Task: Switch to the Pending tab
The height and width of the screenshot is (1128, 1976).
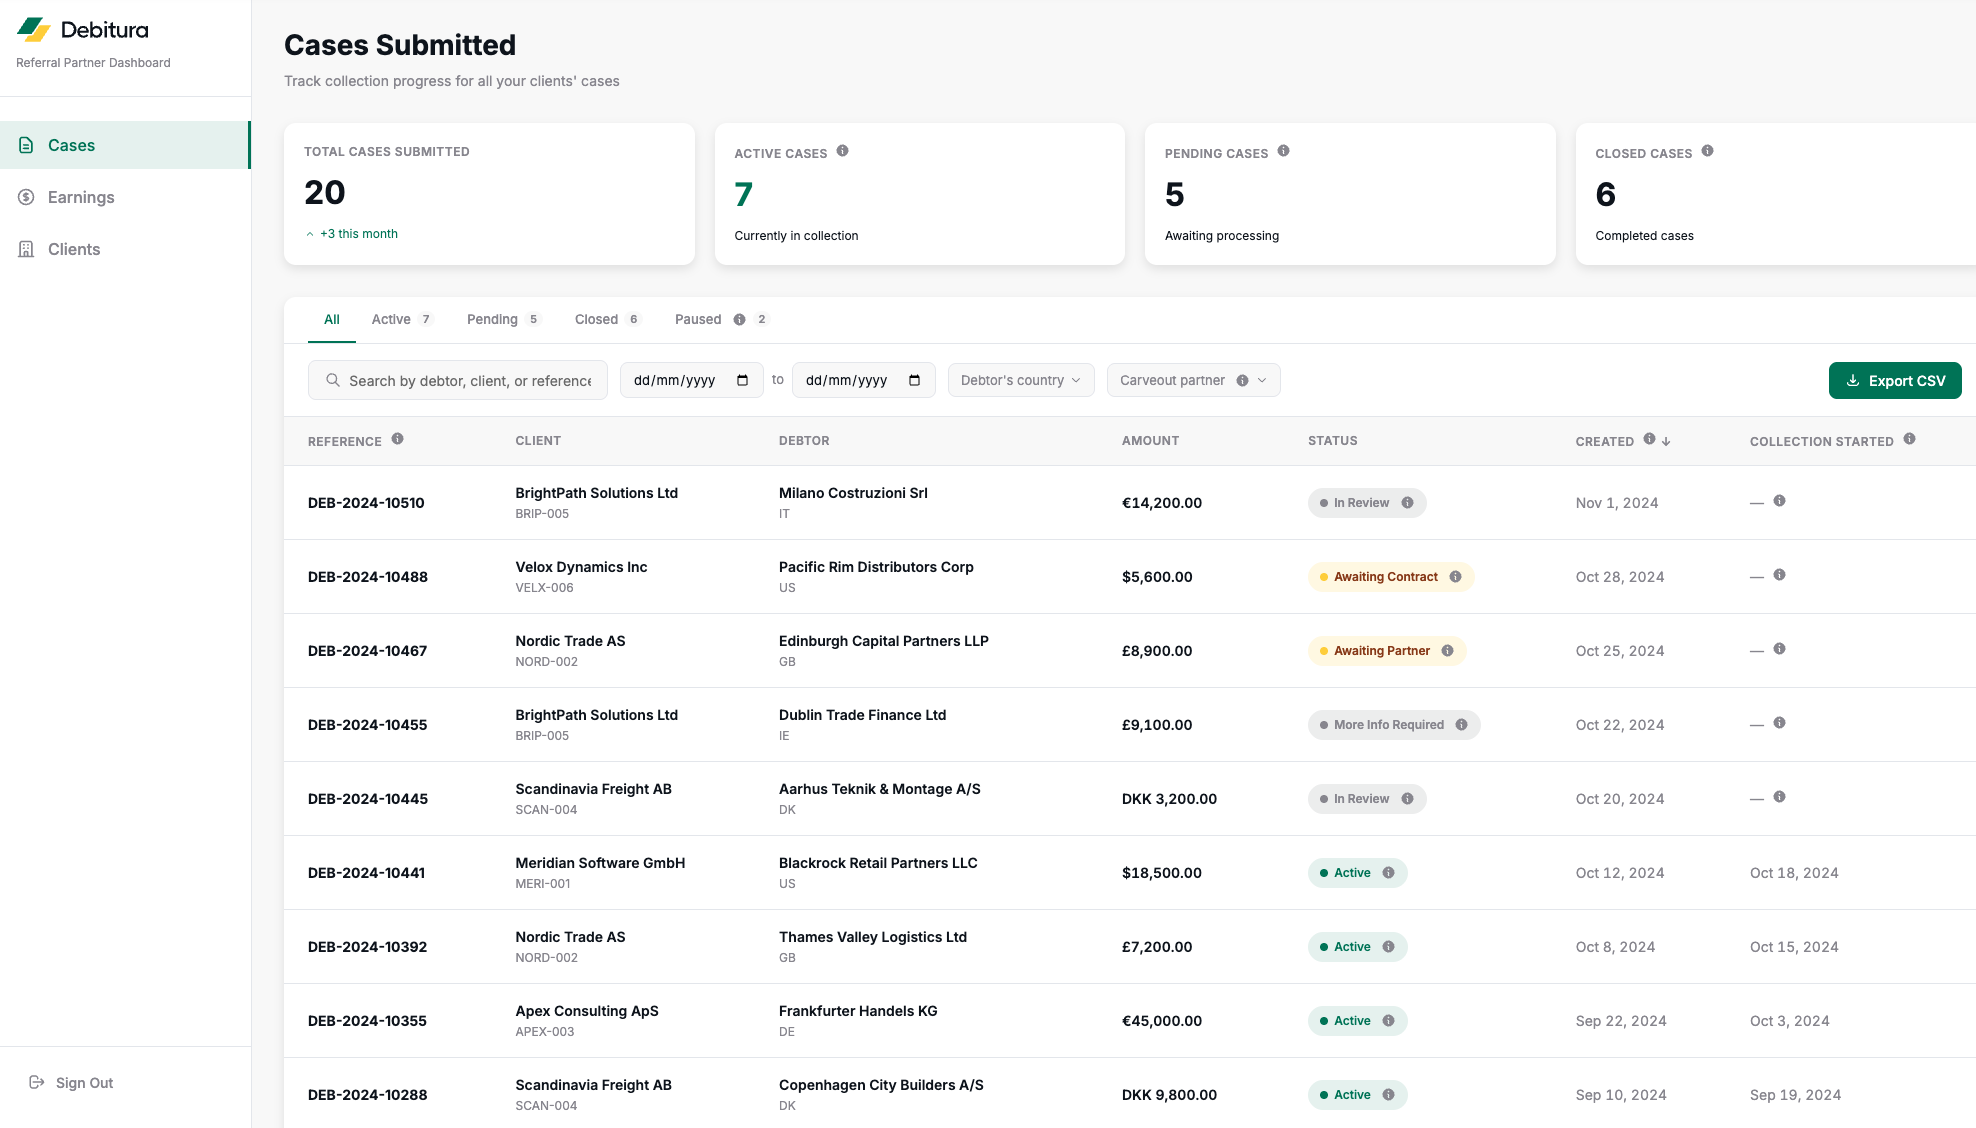Action: 492,319
